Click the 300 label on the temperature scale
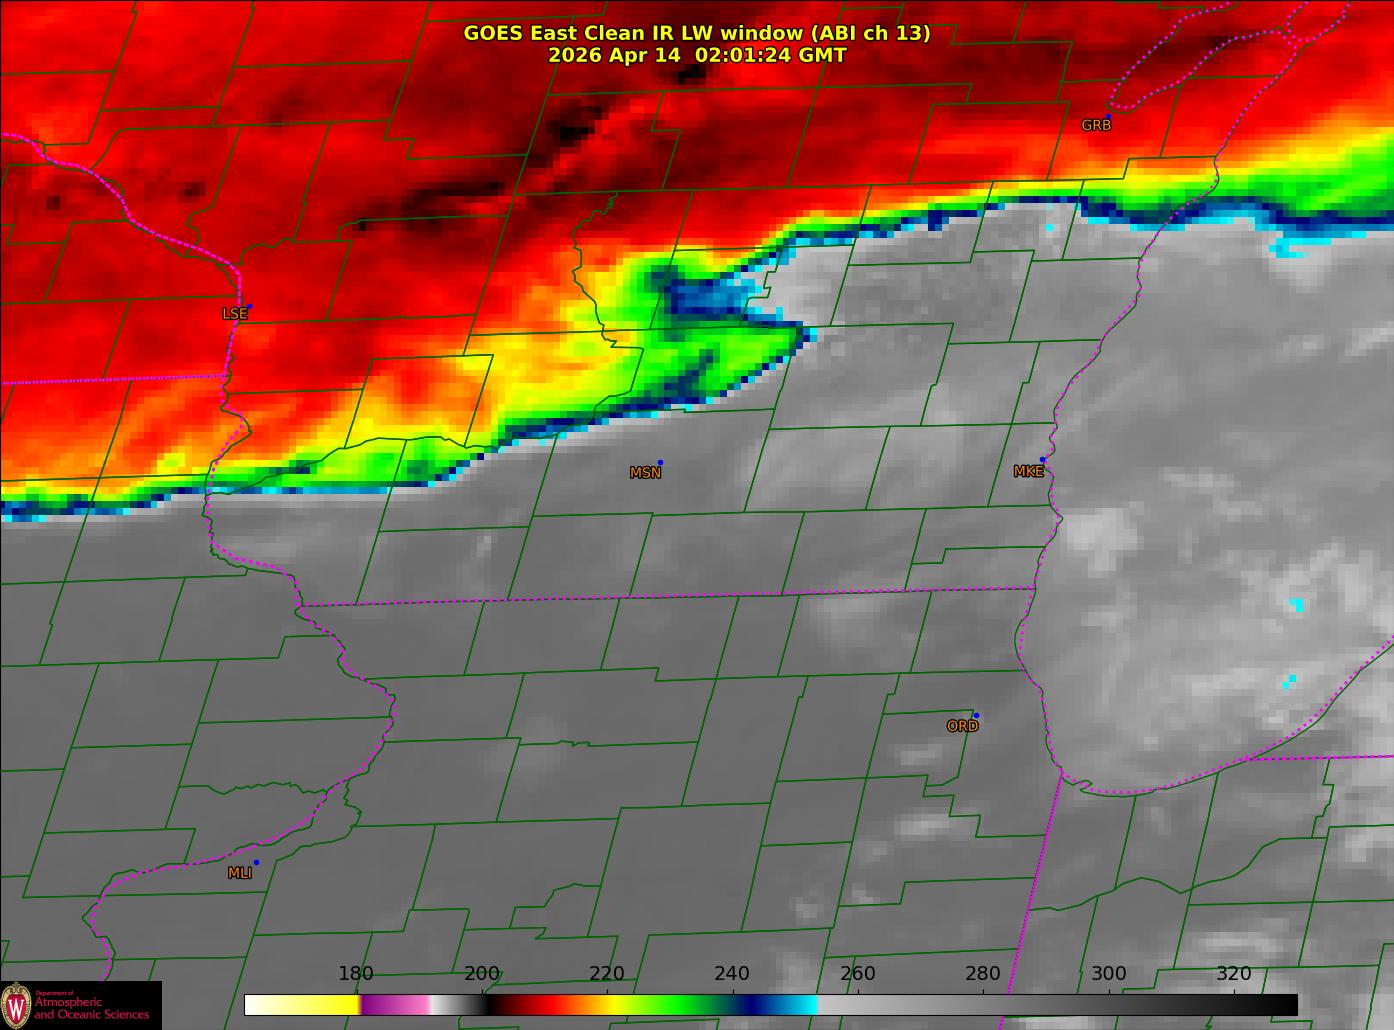1394x1030 pixels. [1108, 973]
